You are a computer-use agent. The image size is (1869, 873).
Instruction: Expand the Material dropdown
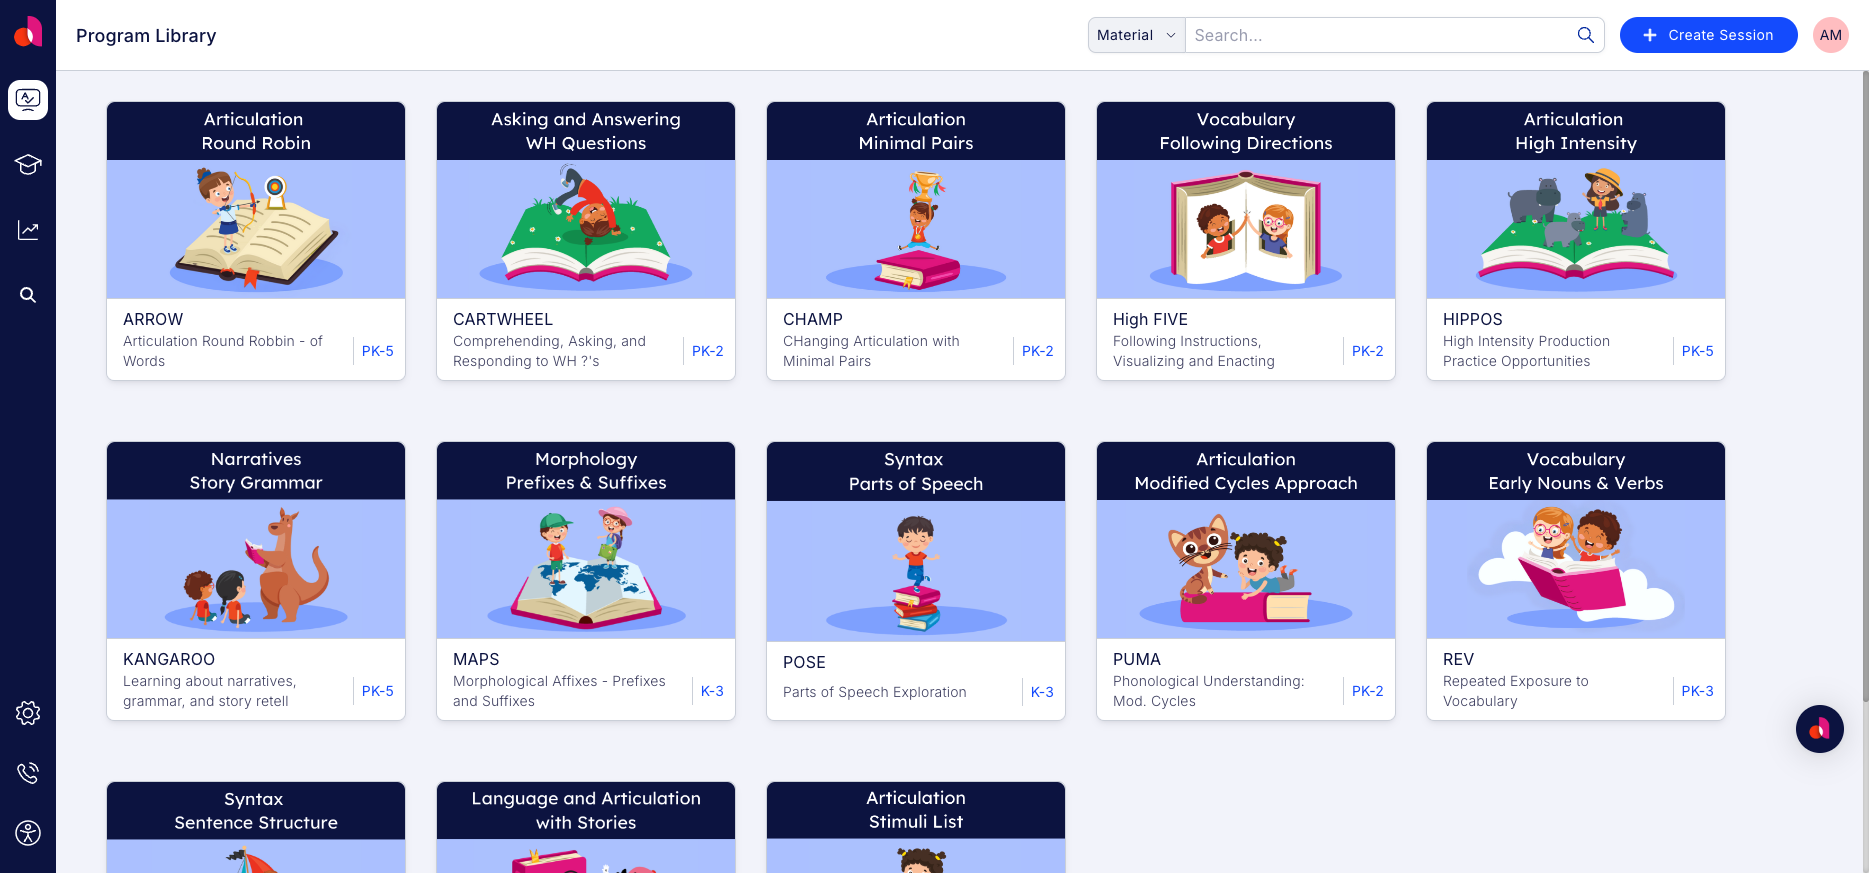click(x=1136, y=35)
